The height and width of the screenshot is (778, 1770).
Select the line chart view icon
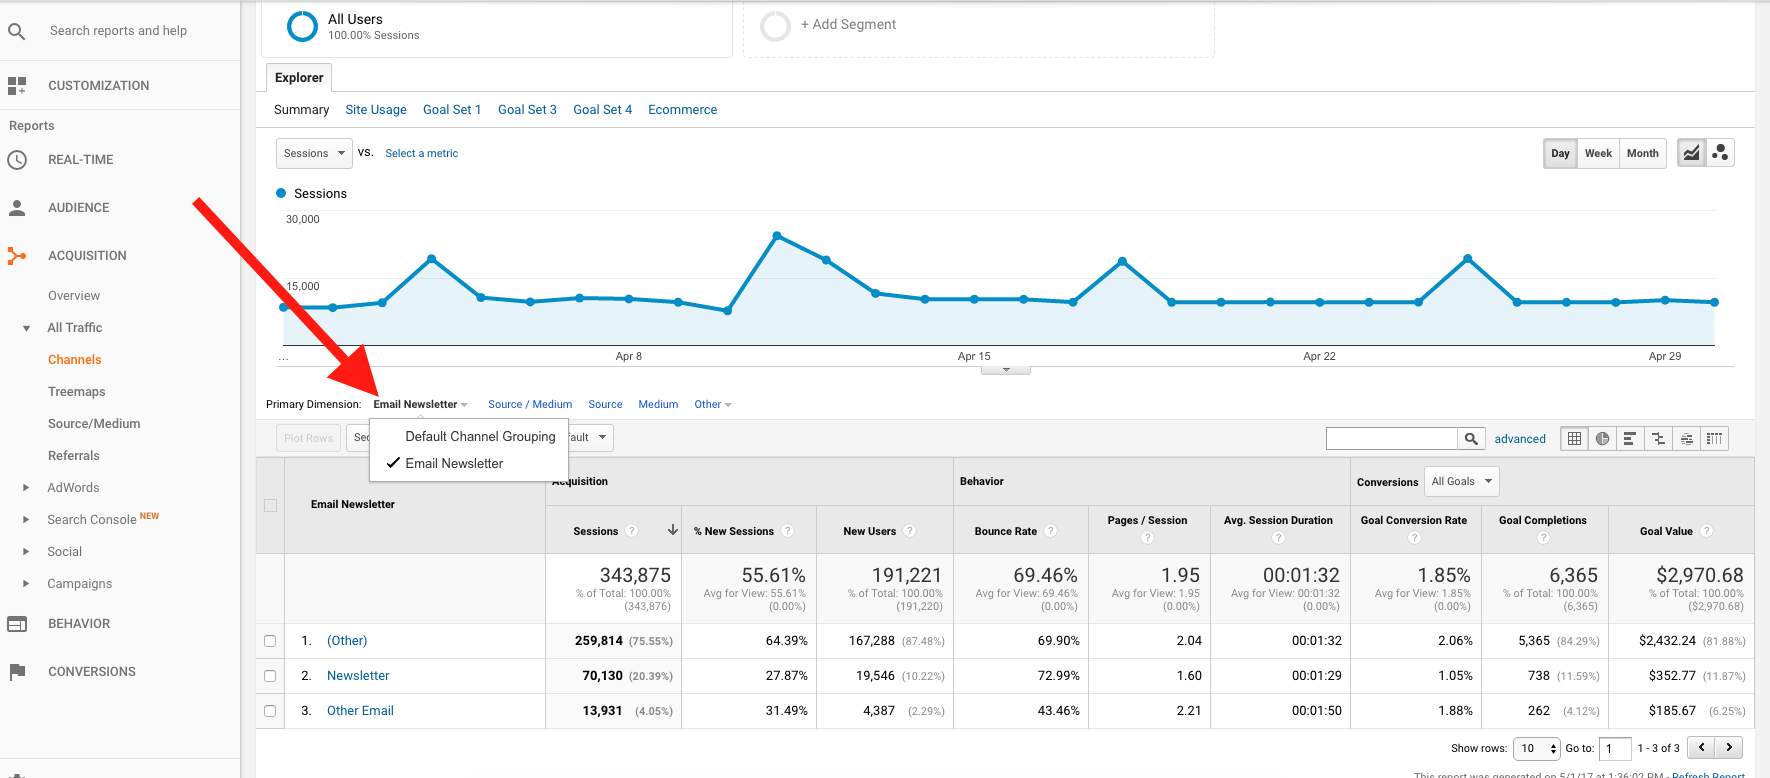[1691, 153]
